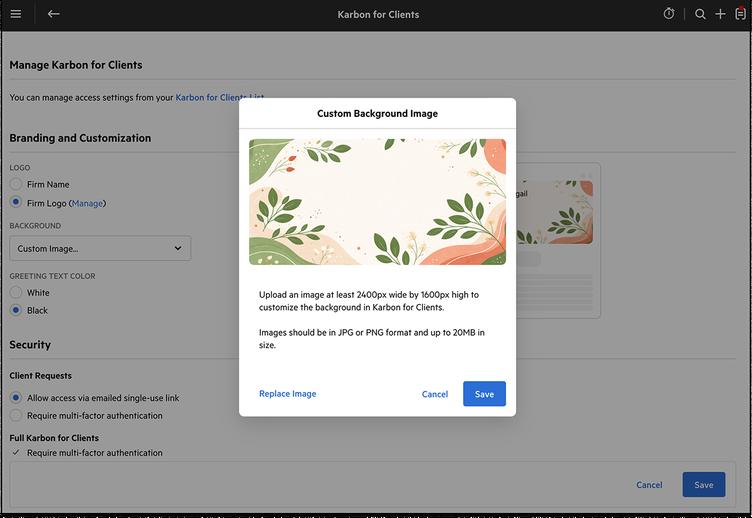Cancel the Custom Background Image dialog

tap(435, 394)
